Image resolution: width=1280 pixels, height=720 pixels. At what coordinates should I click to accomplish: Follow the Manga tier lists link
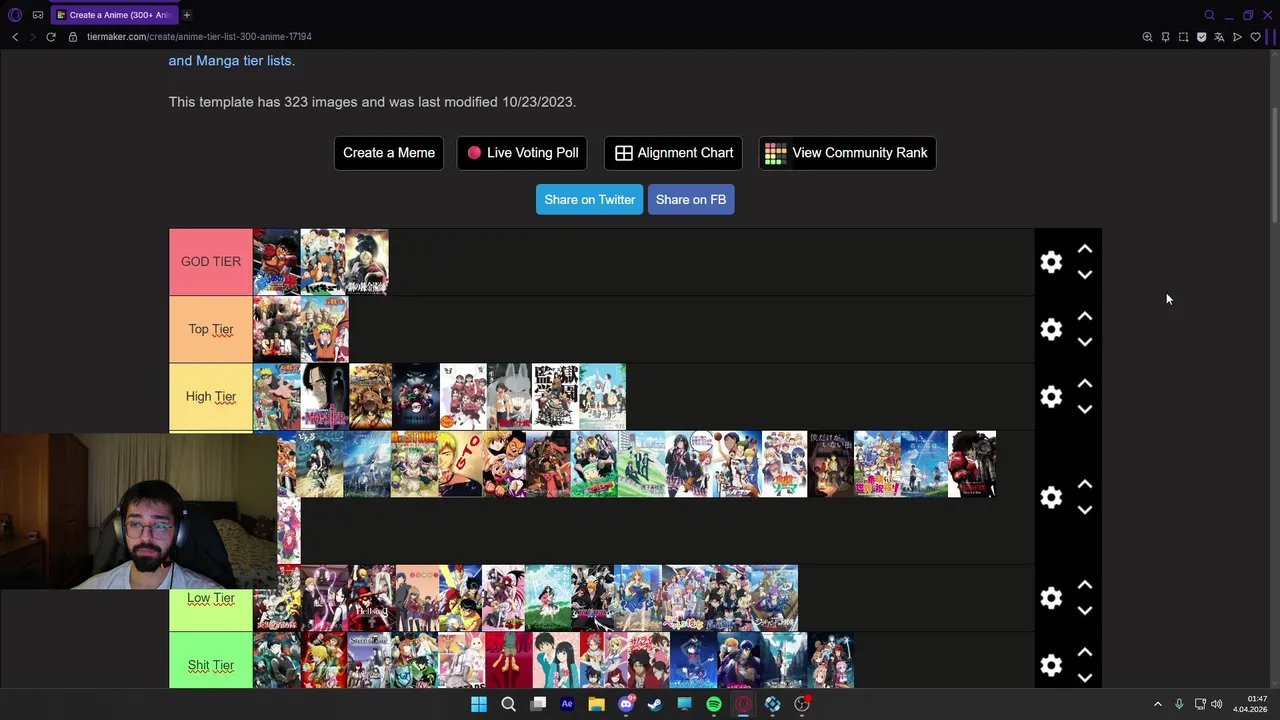pyautogui.click(x=230, y=61)
